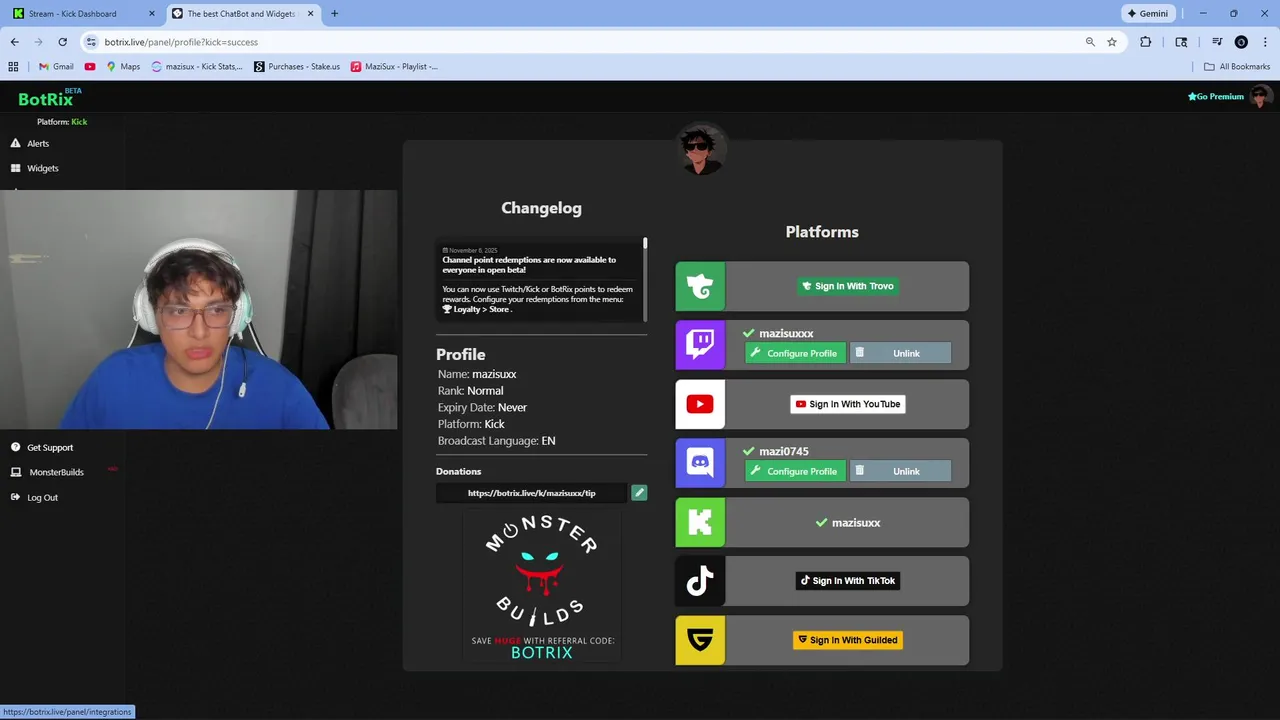Click the large profile avatar image
This screenshot has height=720, width=1280.
point(701,150)
